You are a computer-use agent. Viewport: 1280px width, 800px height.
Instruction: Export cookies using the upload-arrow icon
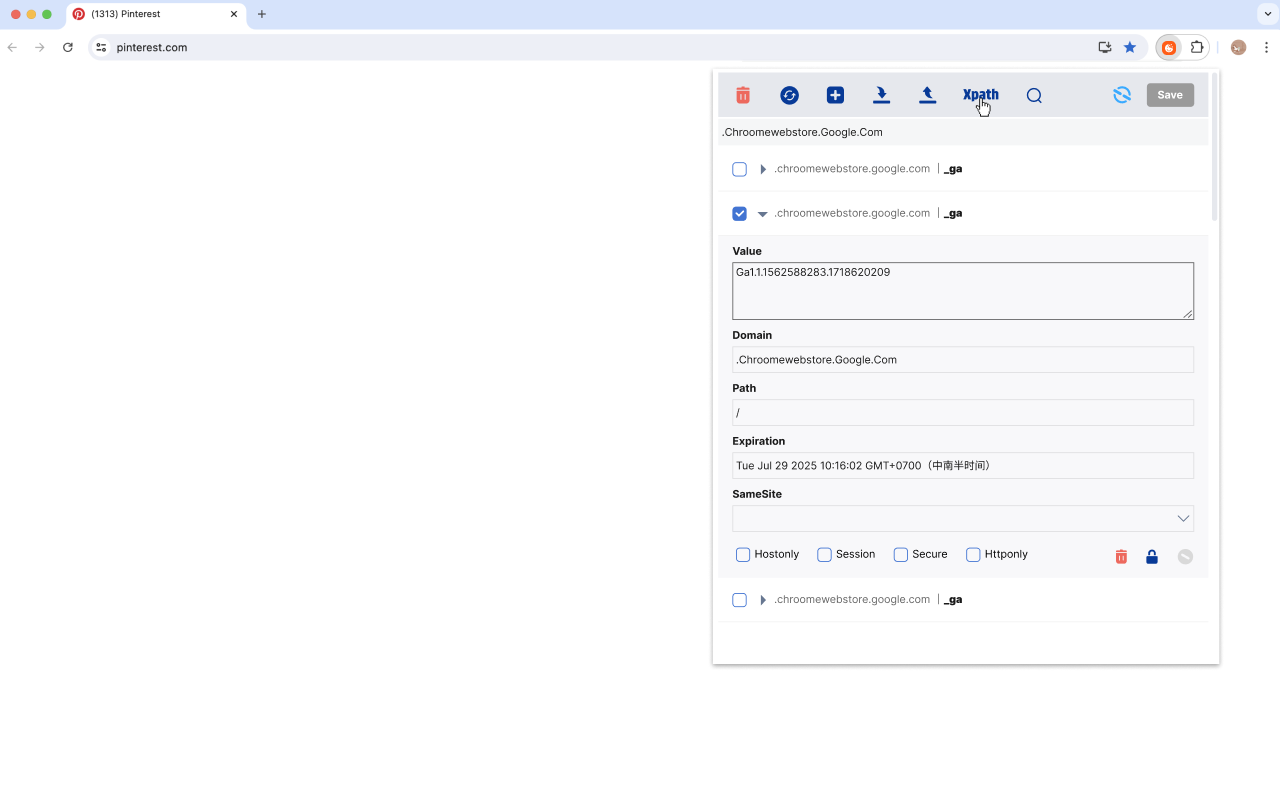[927, 94]
